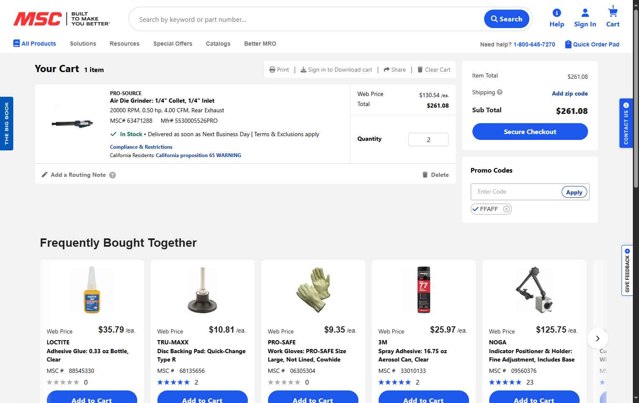639x403 pixels.
Task: Open the Special Offers menu
Action: 172,44
